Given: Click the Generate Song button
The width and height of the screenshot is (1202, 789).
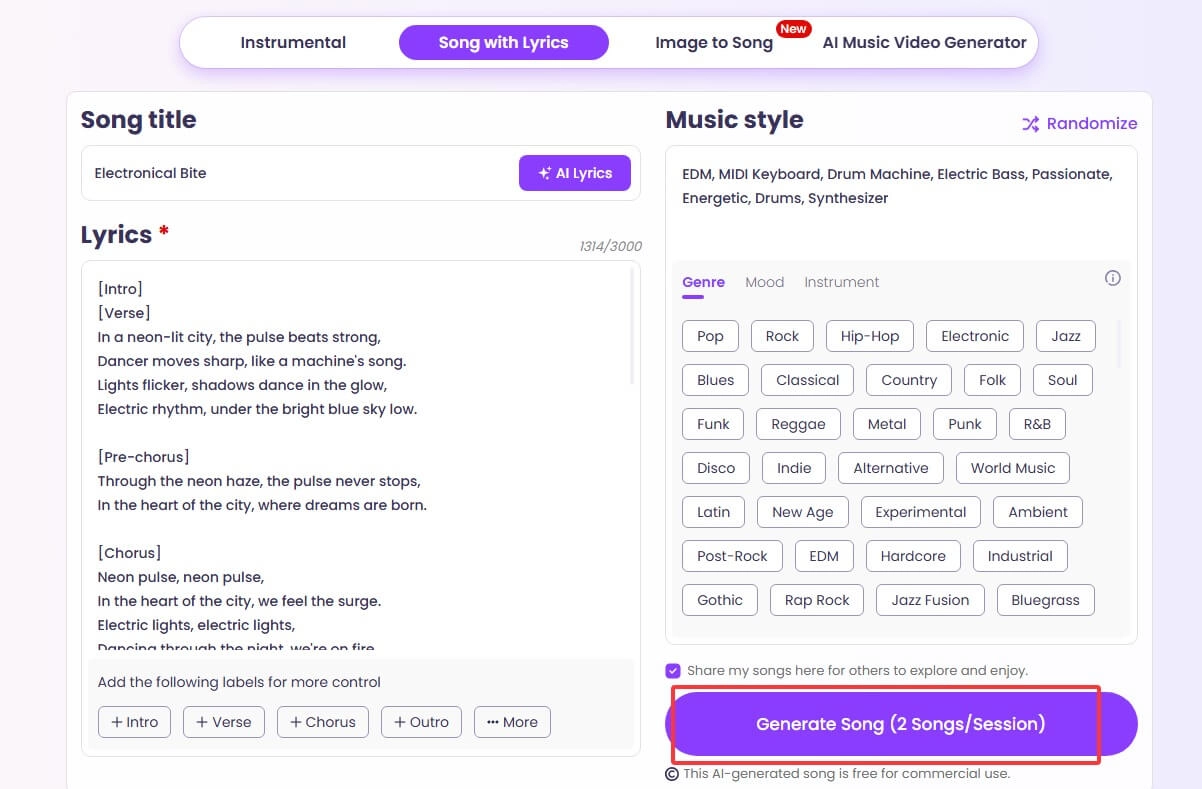Looking at the screenshot, I should pos(901,724).
